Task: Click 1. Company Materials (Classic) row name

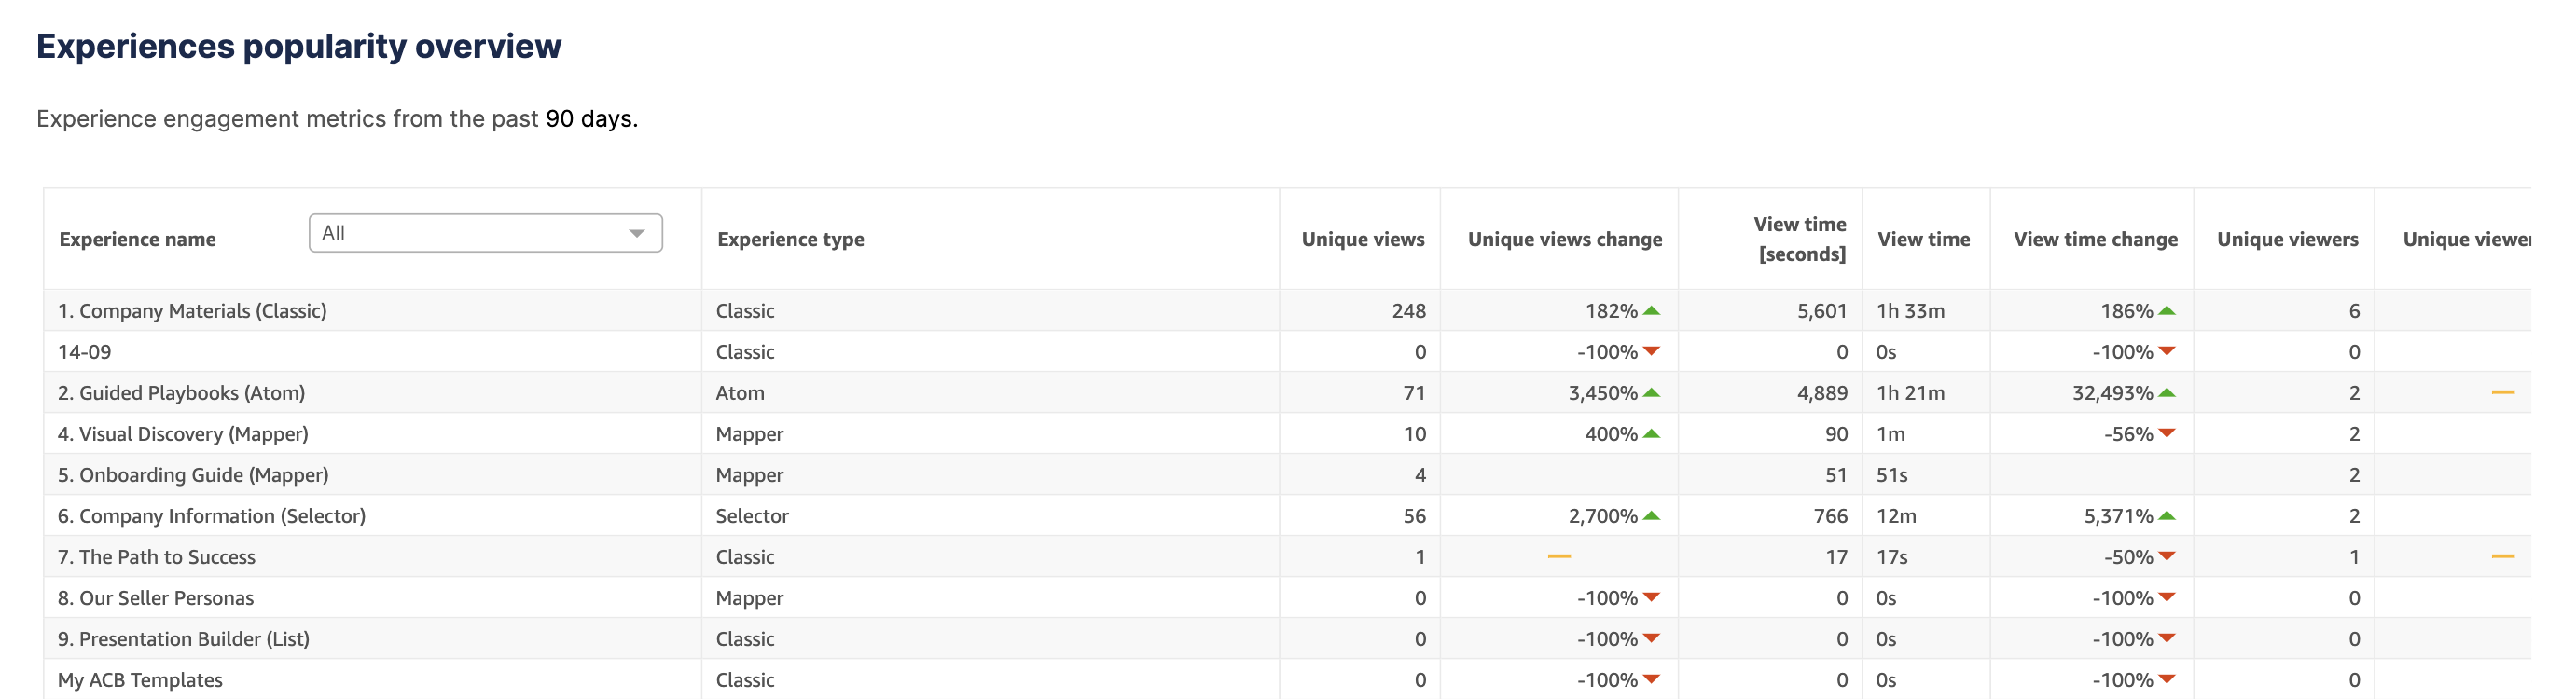Action: click(192, 311)
